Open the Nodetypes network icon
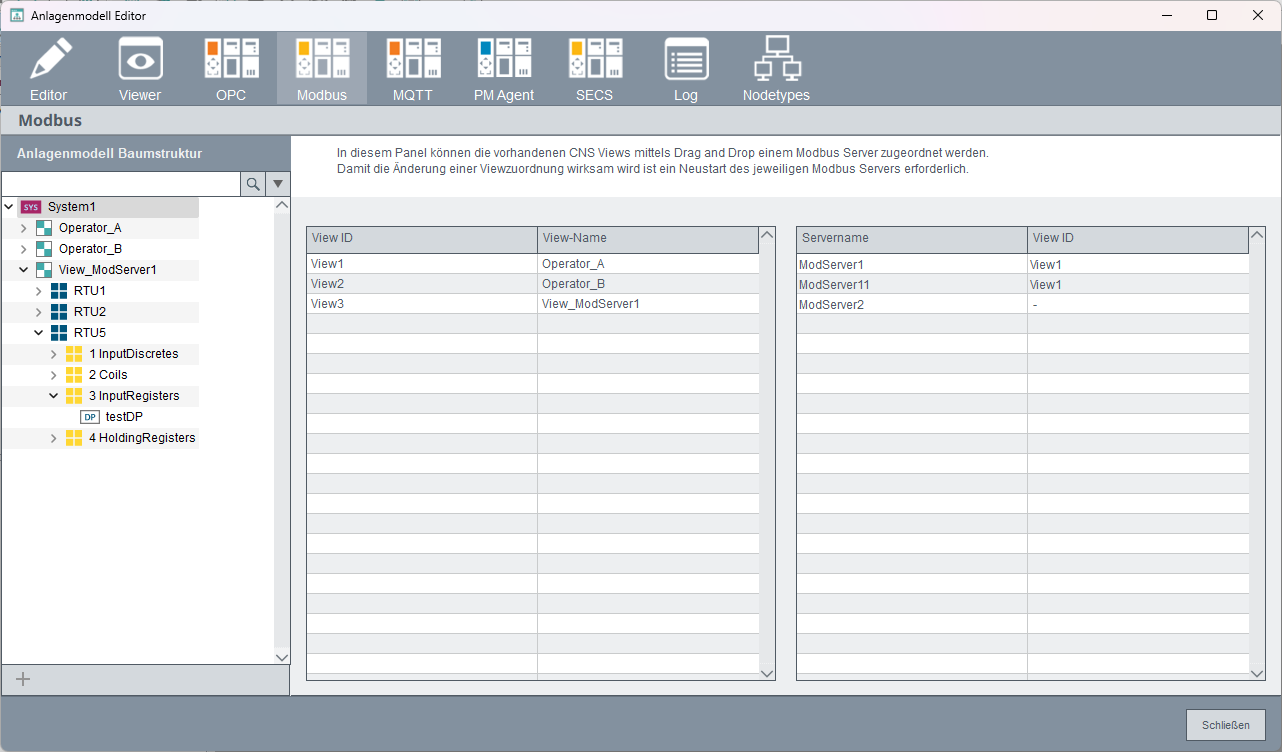The height and width of the screenshot is (752, 1282). (776, 69)
